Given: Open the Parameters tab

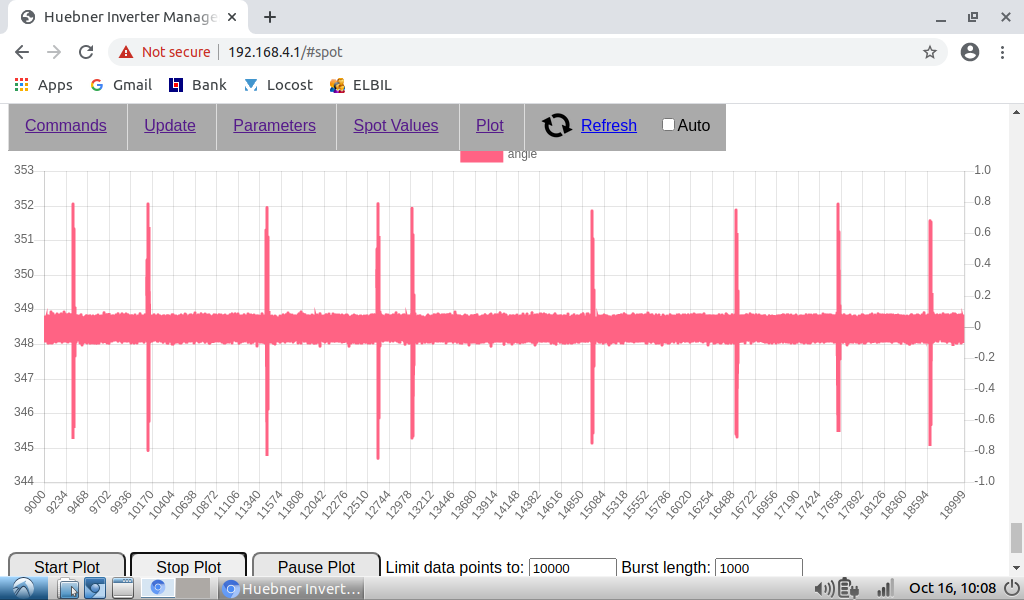Looking at the screenshot, I should coord(274,125).
